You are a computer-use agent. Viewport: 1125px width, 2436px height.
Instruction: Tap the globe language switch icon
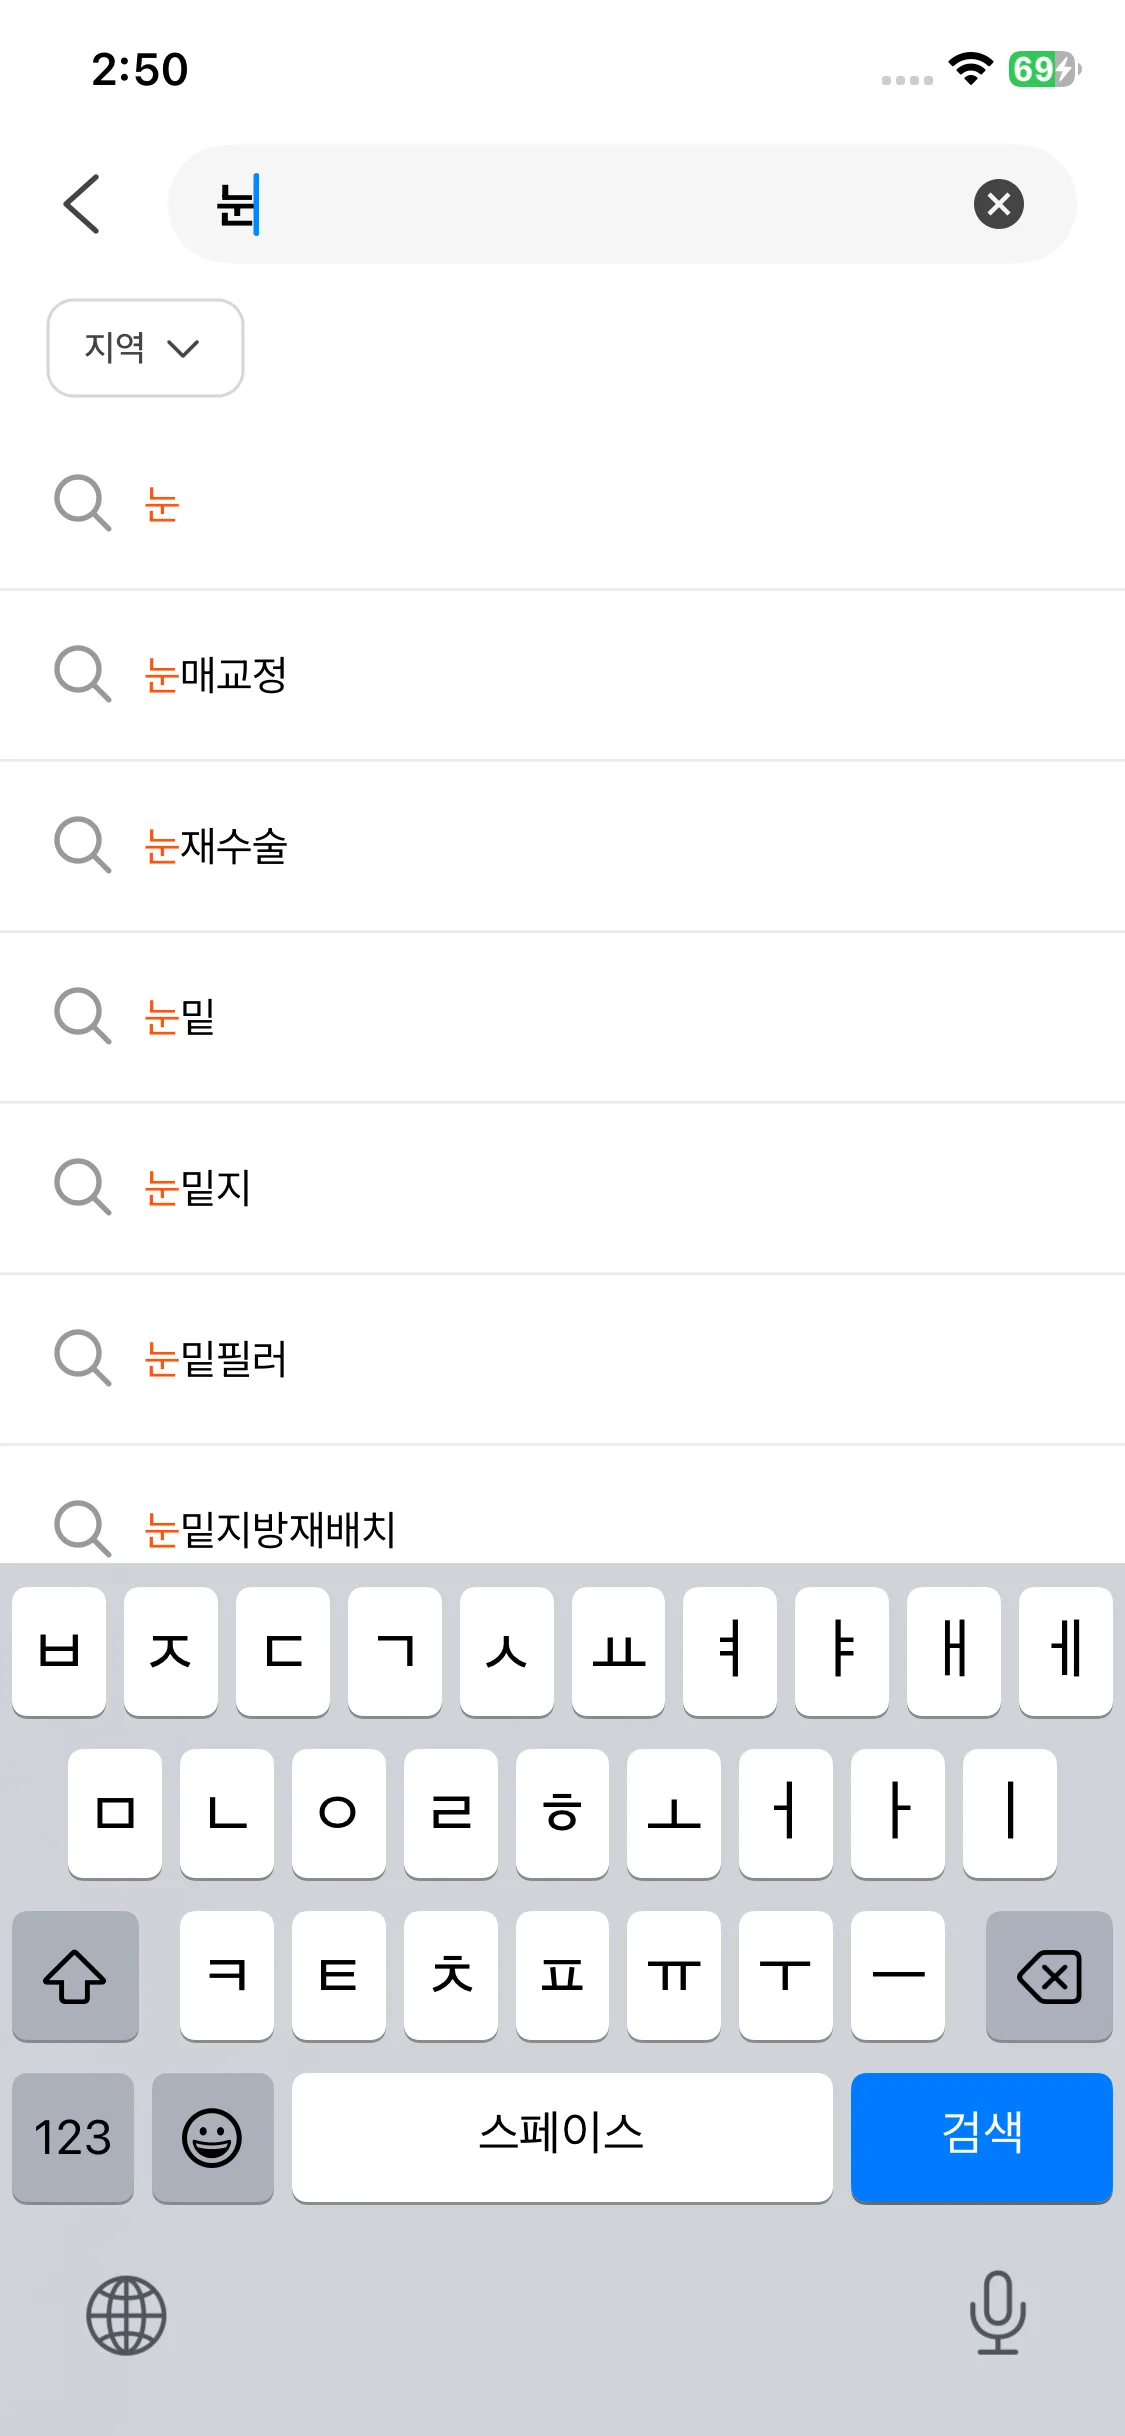pos(126,2315)
